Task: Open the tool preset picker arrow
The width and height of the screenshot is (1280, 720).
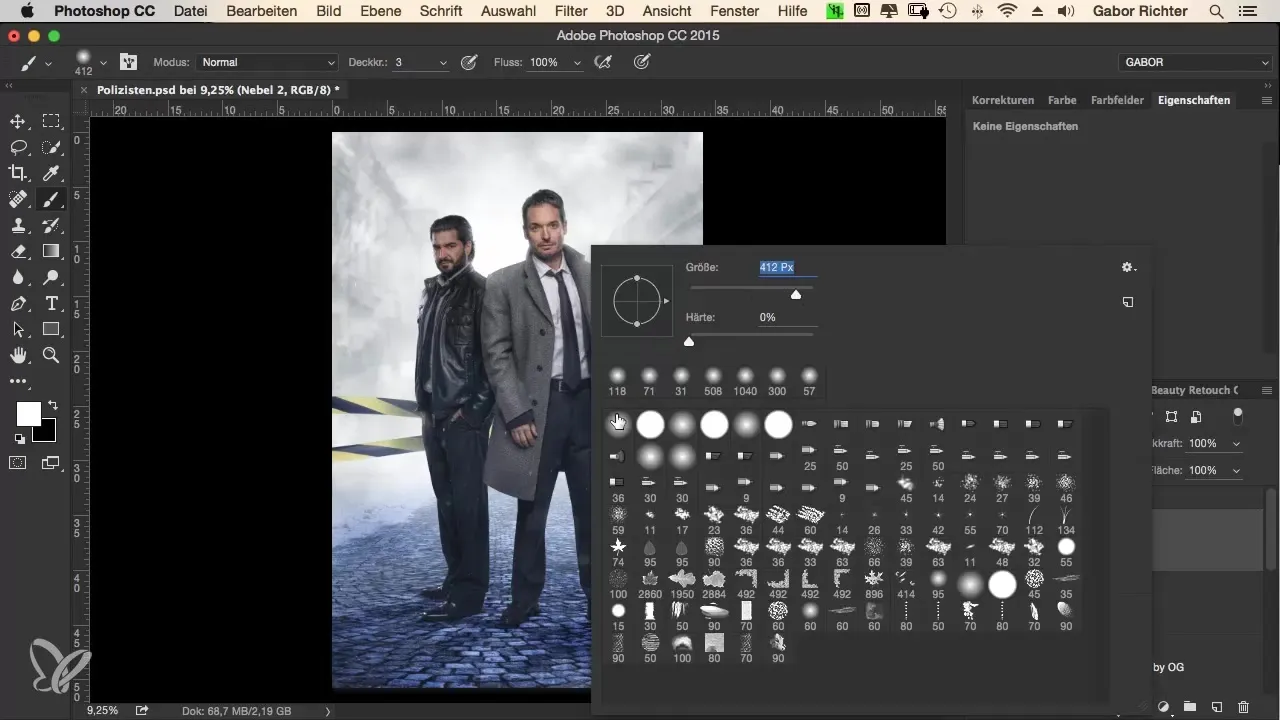Action: [47, 62]
